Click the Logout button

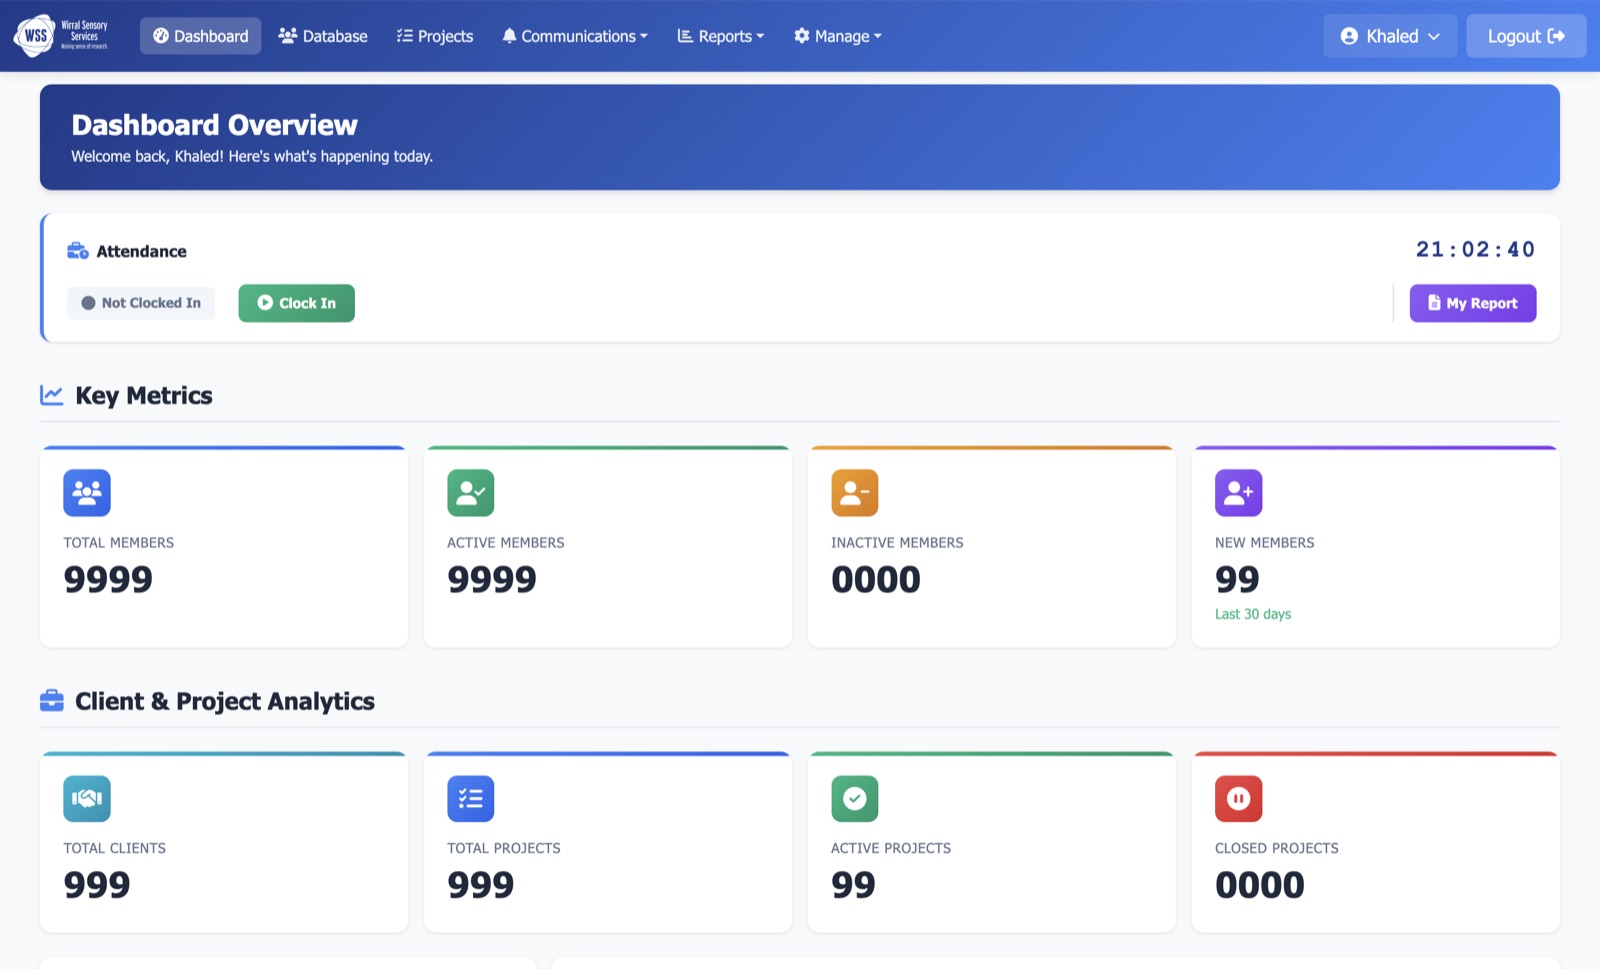click(x=1526, y=36)
